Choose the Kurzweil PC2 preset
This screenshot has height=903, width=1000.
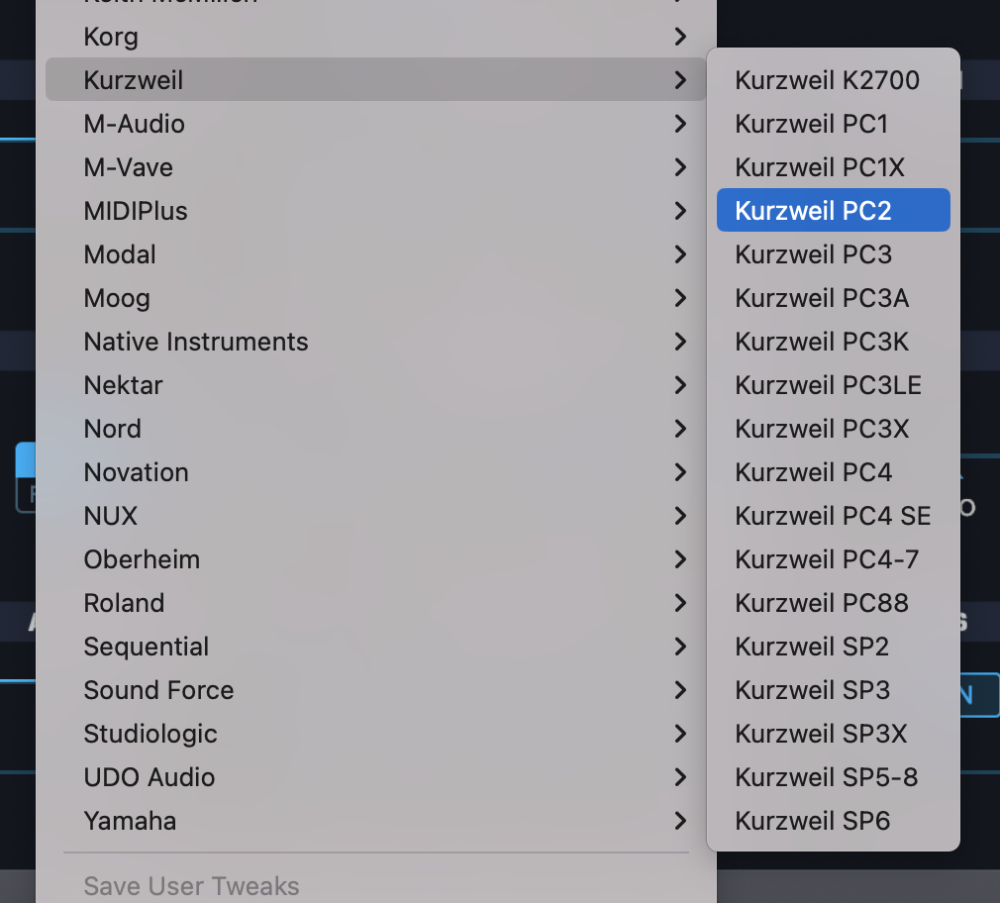point(813,211)
